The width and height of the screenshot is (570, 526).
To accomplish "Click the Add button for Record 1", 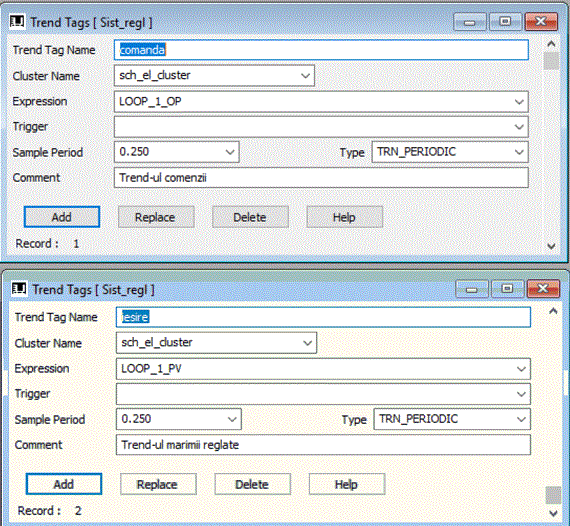I will click(x=62, y=217).
